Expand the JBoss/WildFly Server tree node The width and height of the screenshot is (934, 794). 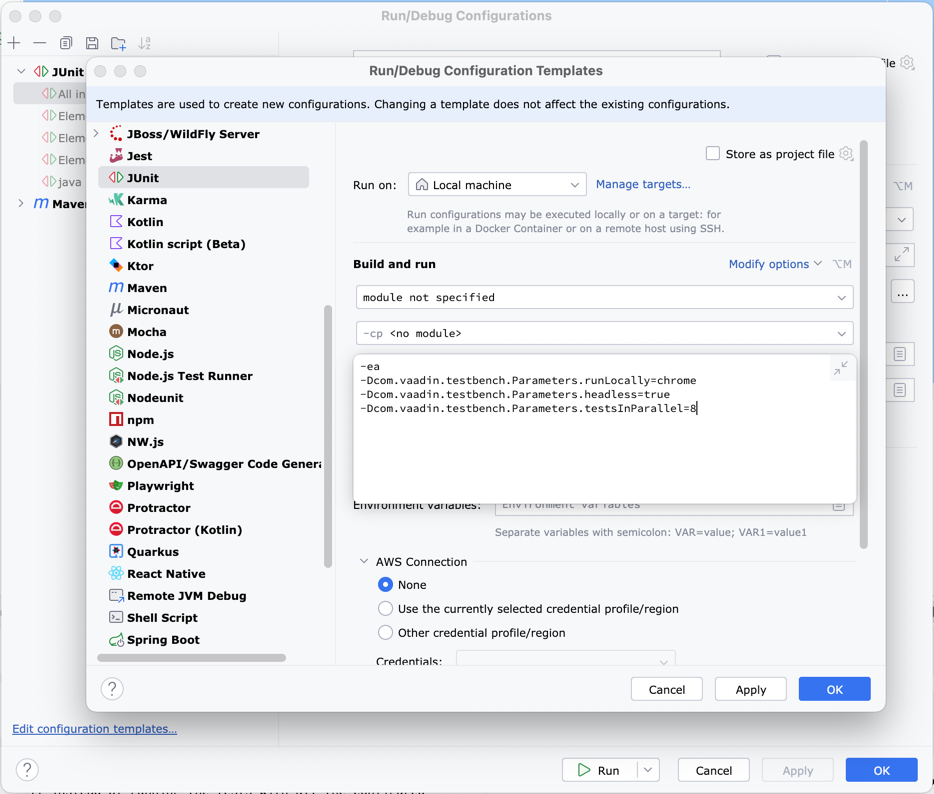click(x=96, y=133)
